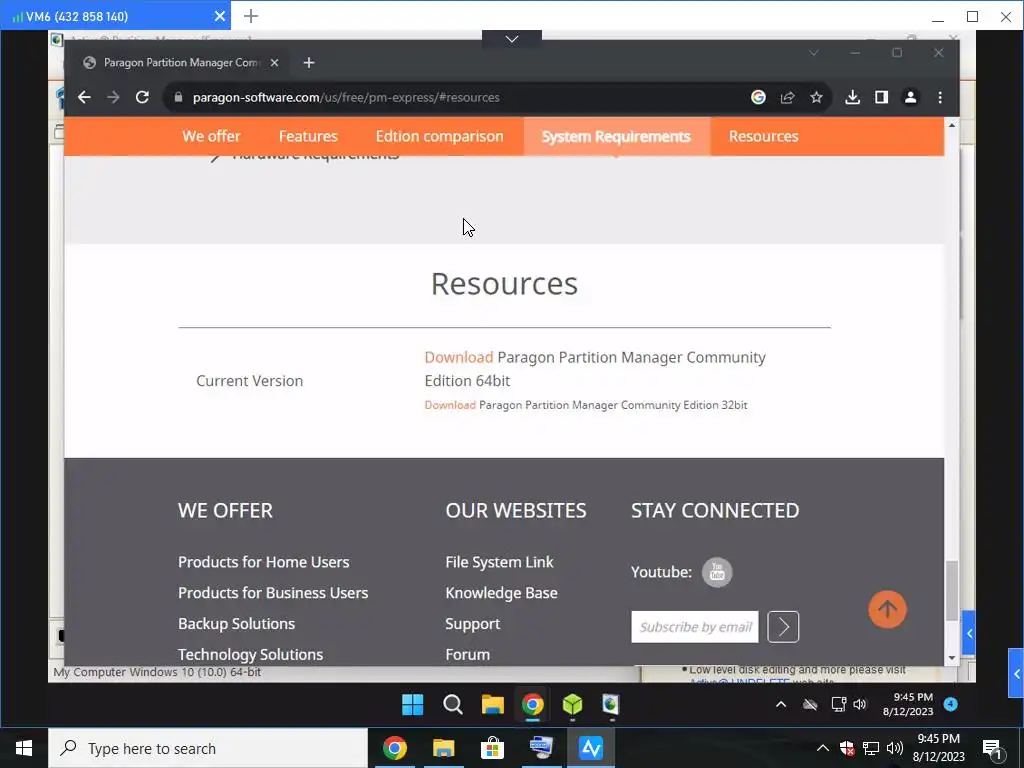Image resolution: width=1024 pixels, height=768 pixels.
Task: Open Products for Business Users
Action: coord(273,593)
